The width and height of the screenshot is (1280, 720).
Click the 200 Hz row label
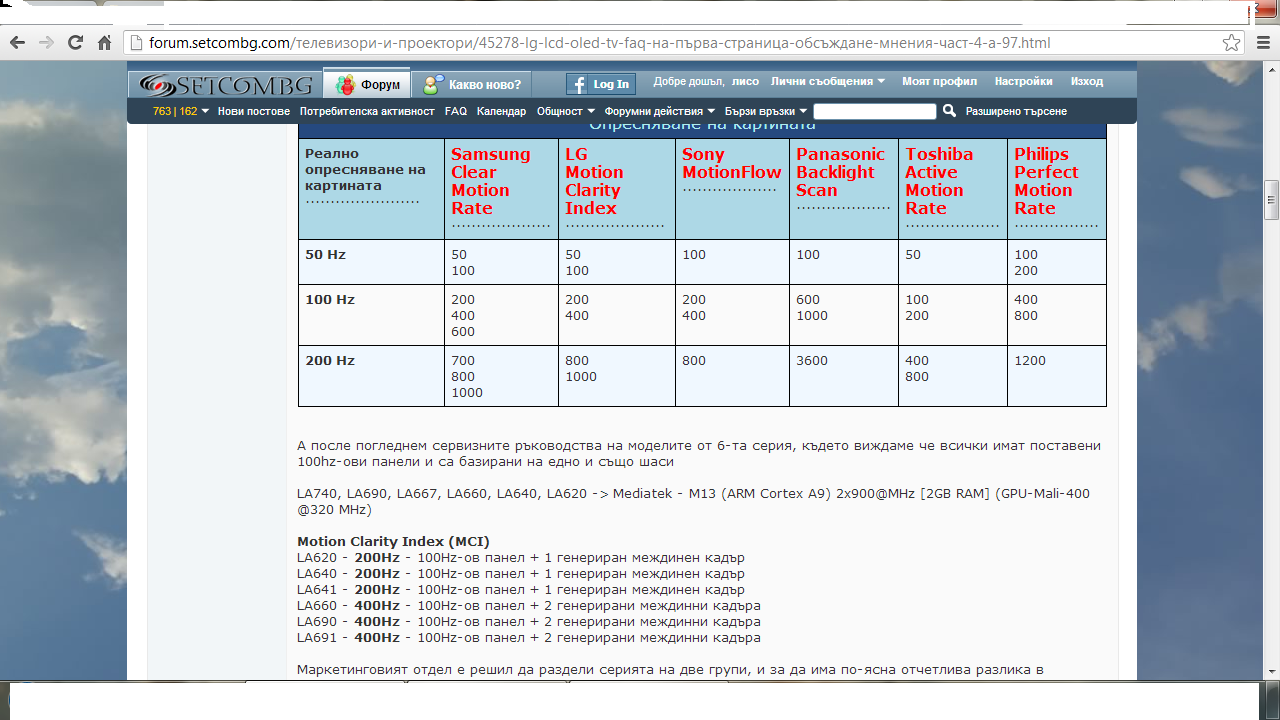click(x=330, y=361)
